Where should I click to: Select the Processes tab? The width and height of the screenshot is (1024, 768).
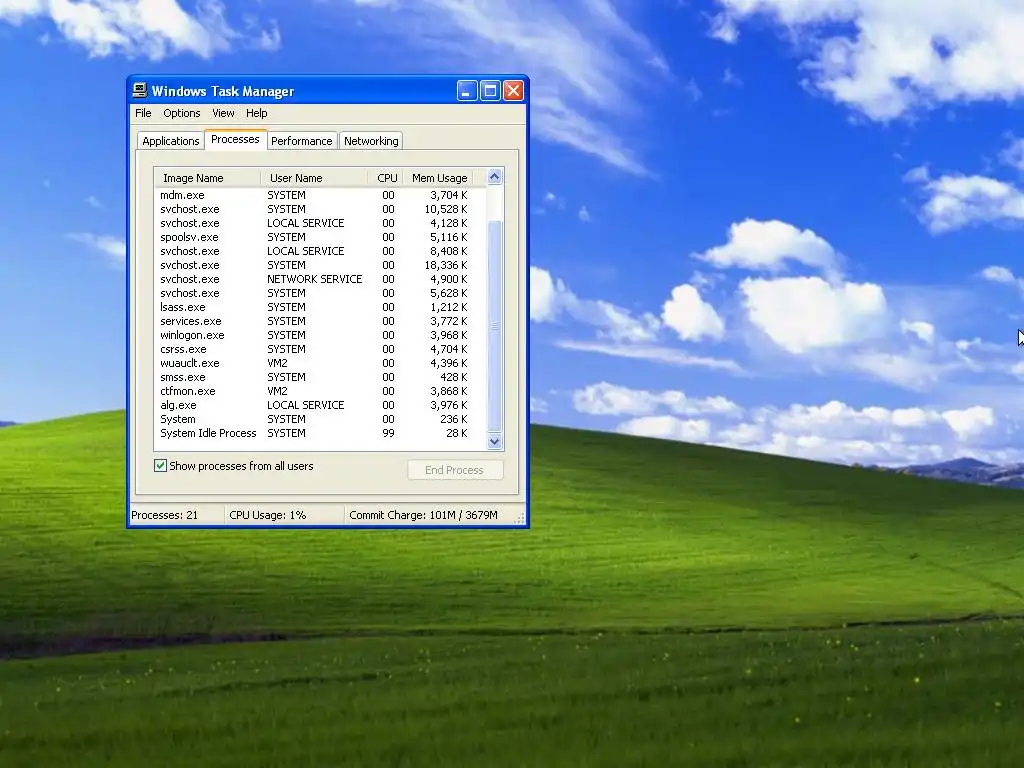[x=235, y=139]
